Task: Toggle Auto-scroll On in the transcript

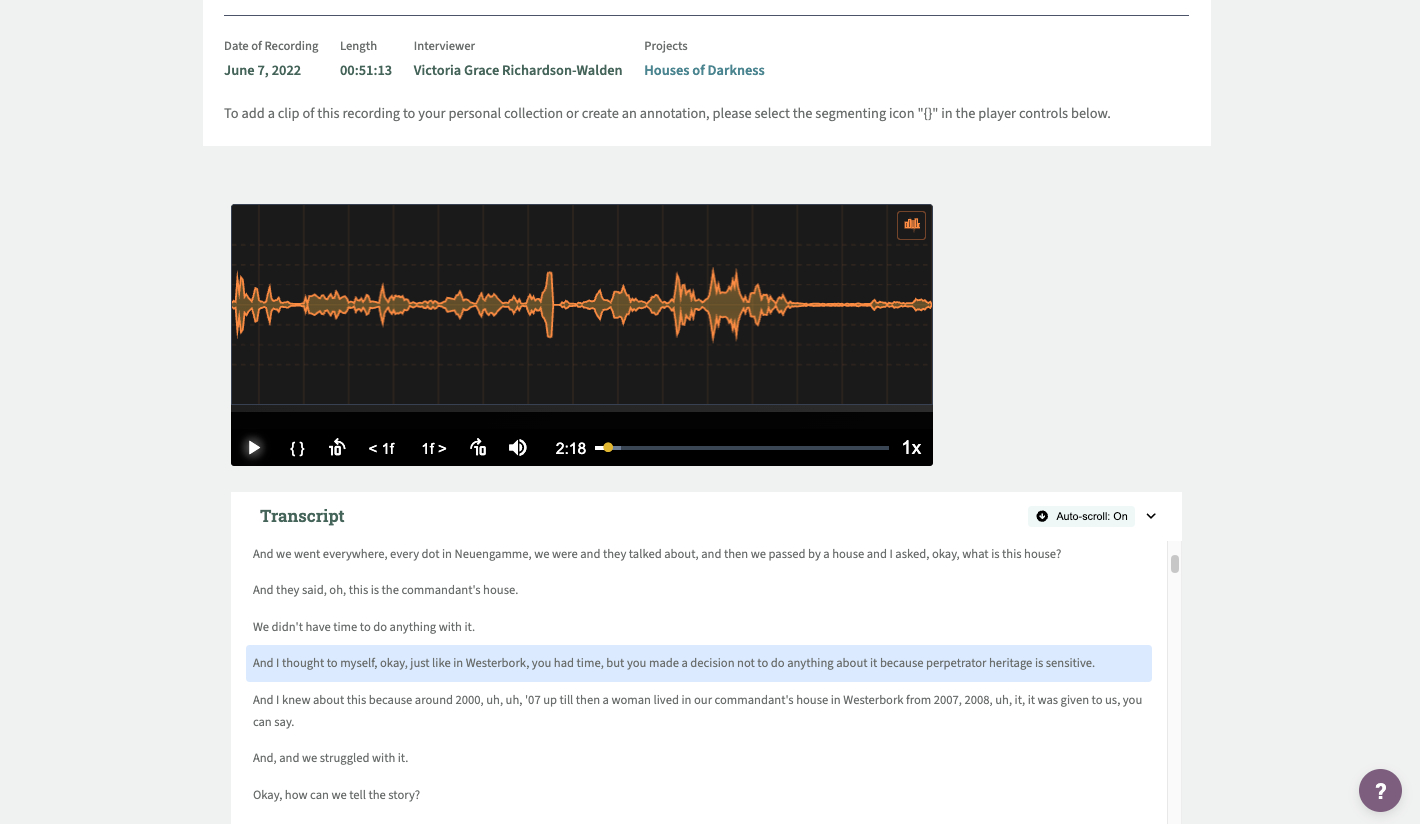Action: 1081,516
